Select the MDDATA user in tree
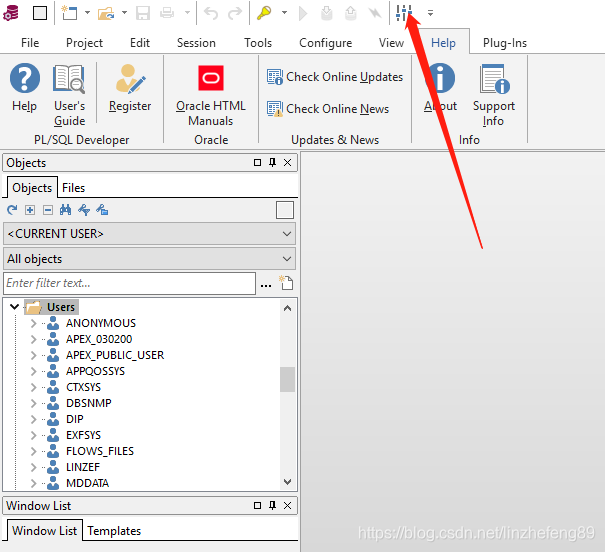 coord(87,483)
